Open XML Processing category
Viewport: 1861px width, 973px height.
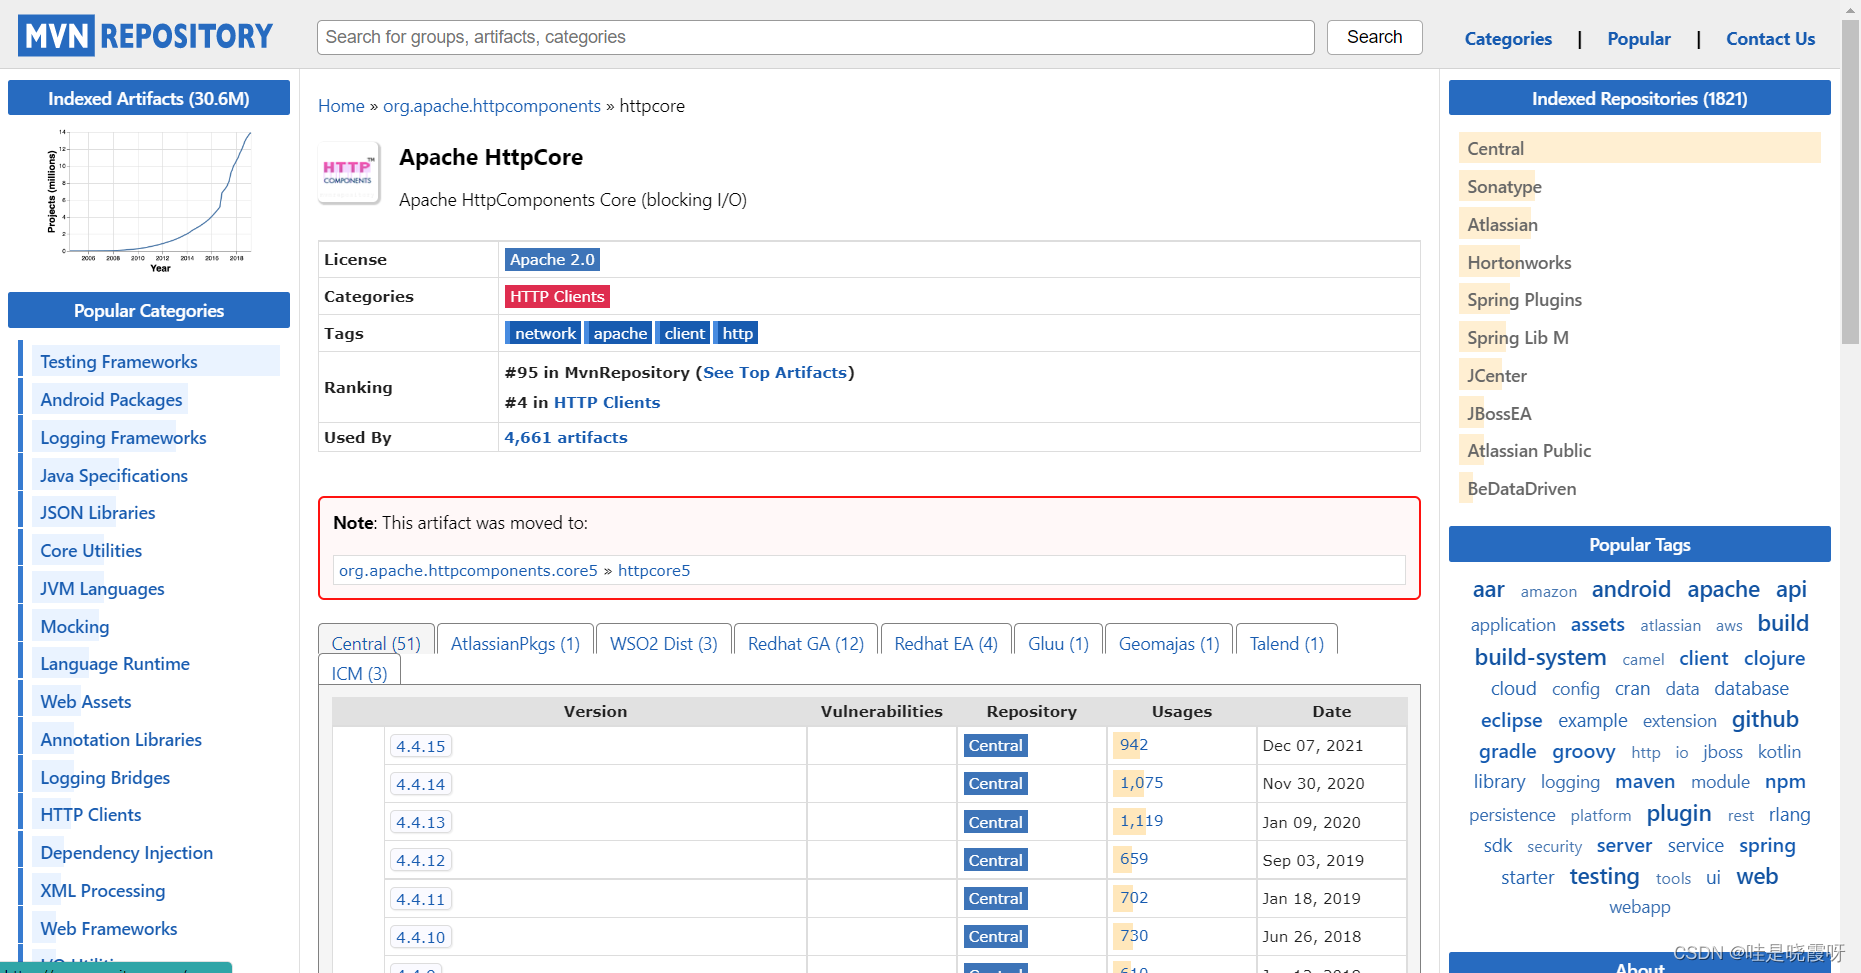(x=102, y=891)
